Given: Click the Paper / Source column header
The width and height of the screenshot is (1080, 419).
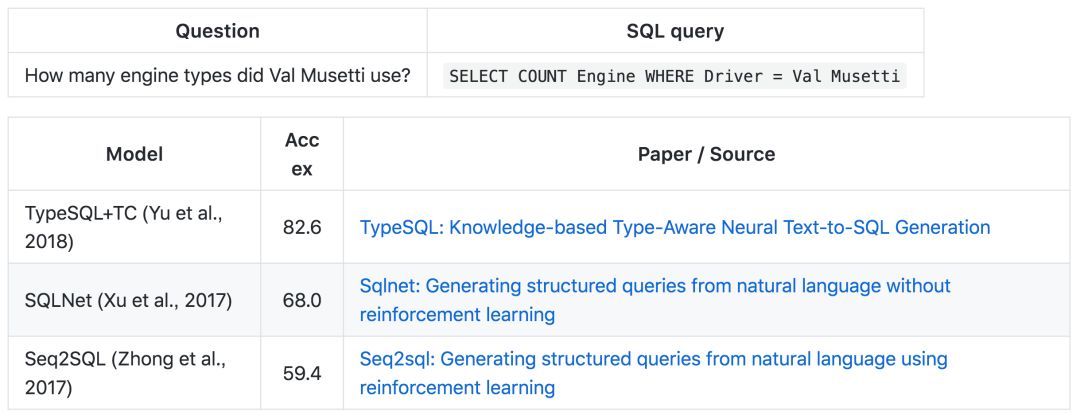Looking at the screenshot, I should [x=706, y=154].
